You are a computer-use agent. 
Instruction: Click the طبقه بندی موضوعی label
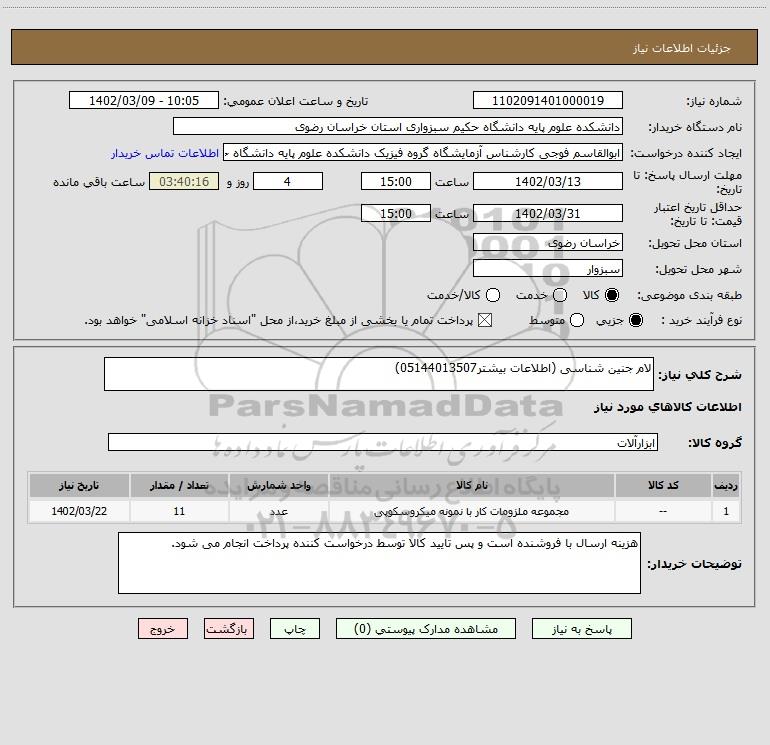coord(689,296)
